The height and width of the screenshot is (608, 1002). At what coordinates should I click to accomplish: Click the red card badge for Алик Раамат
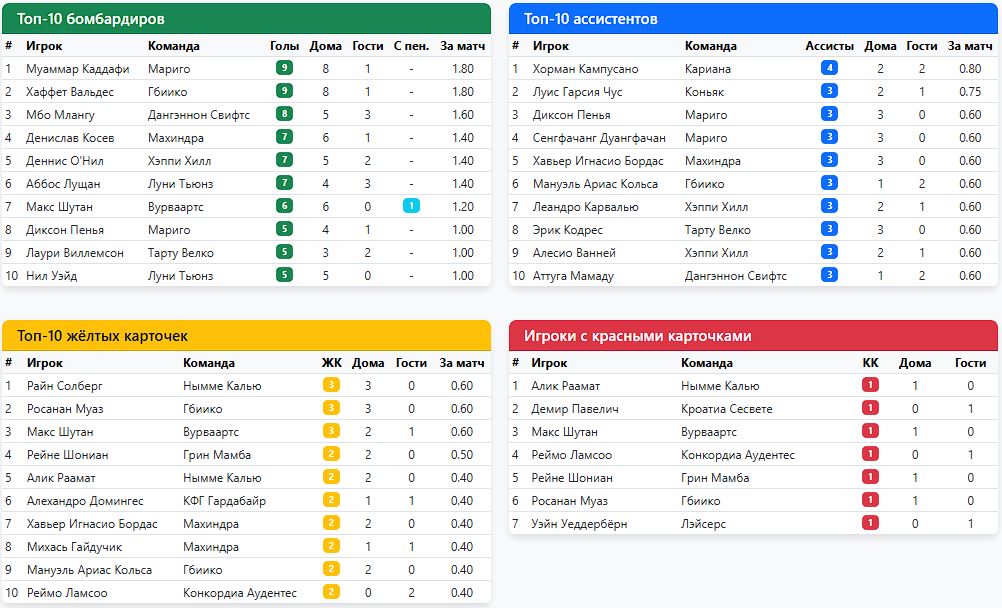click(x=870, y=385)
